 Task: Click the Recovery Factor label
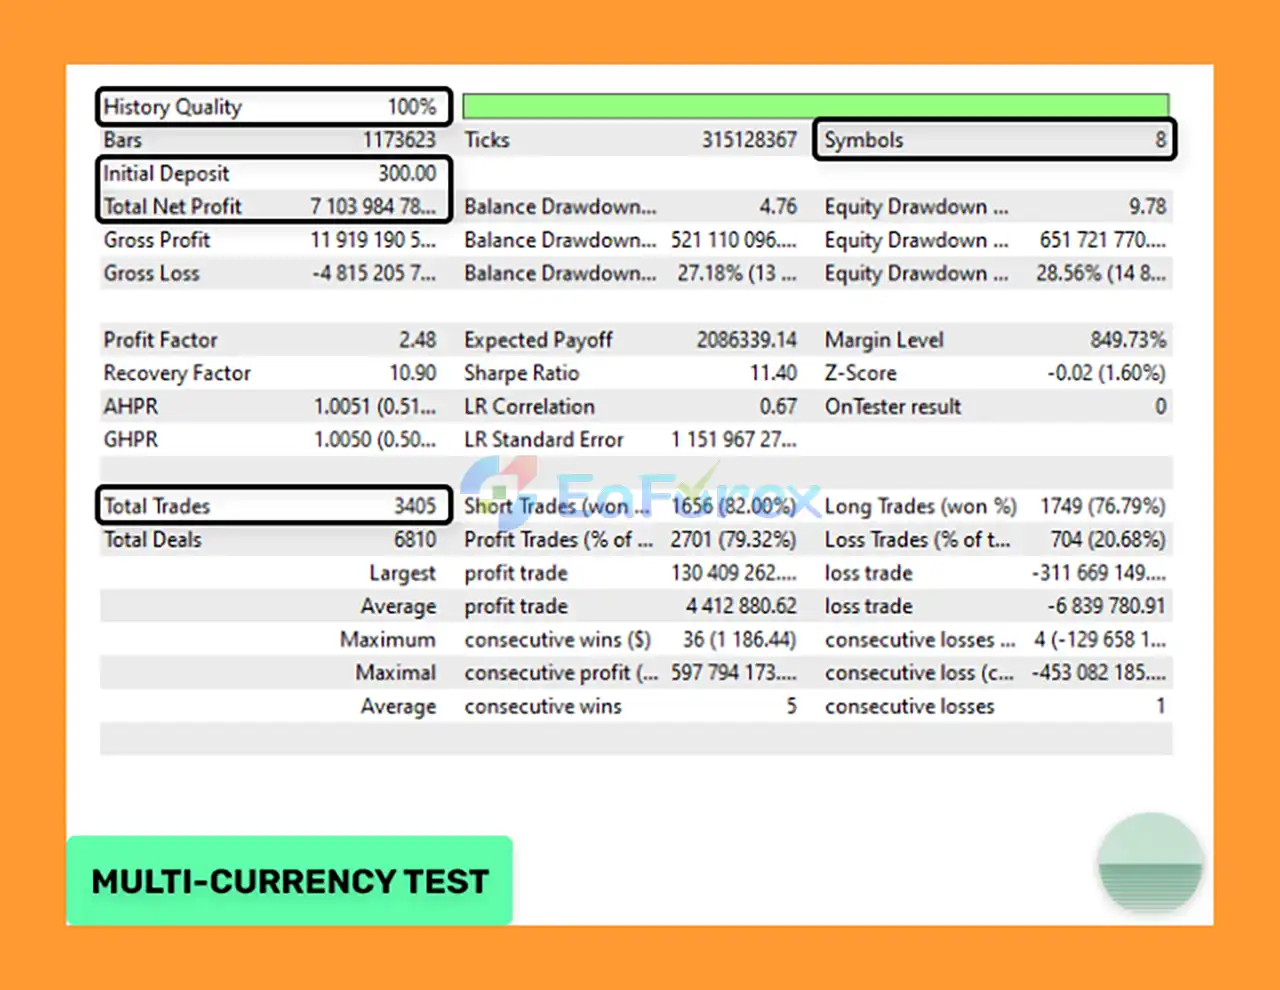(x=177, y=373)
